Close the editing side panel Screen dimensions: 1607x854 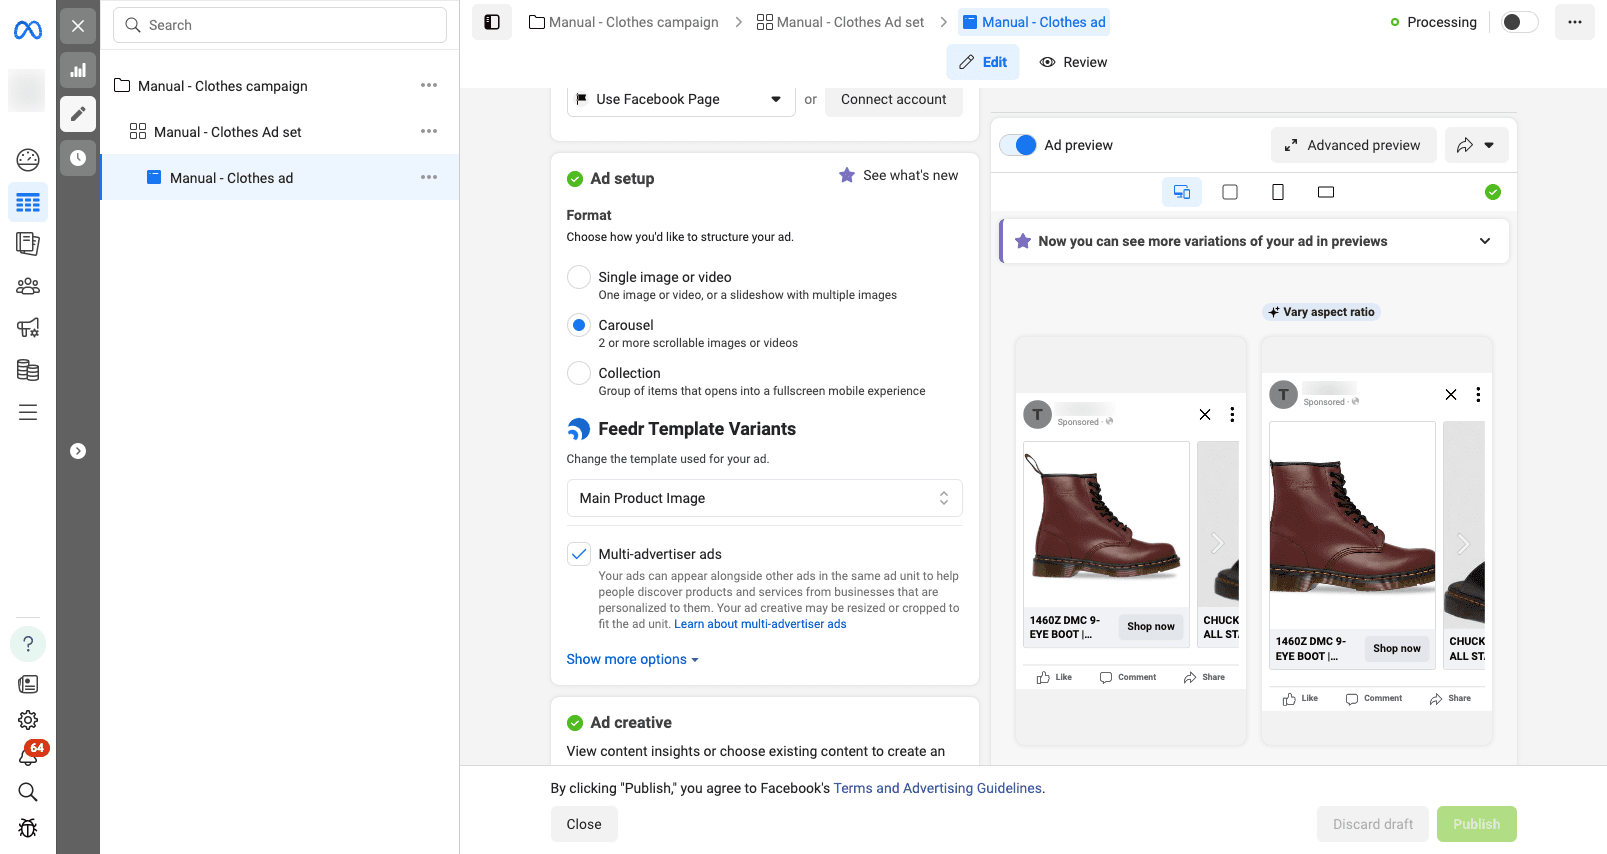pyautogui.click(x=78, y=26)
